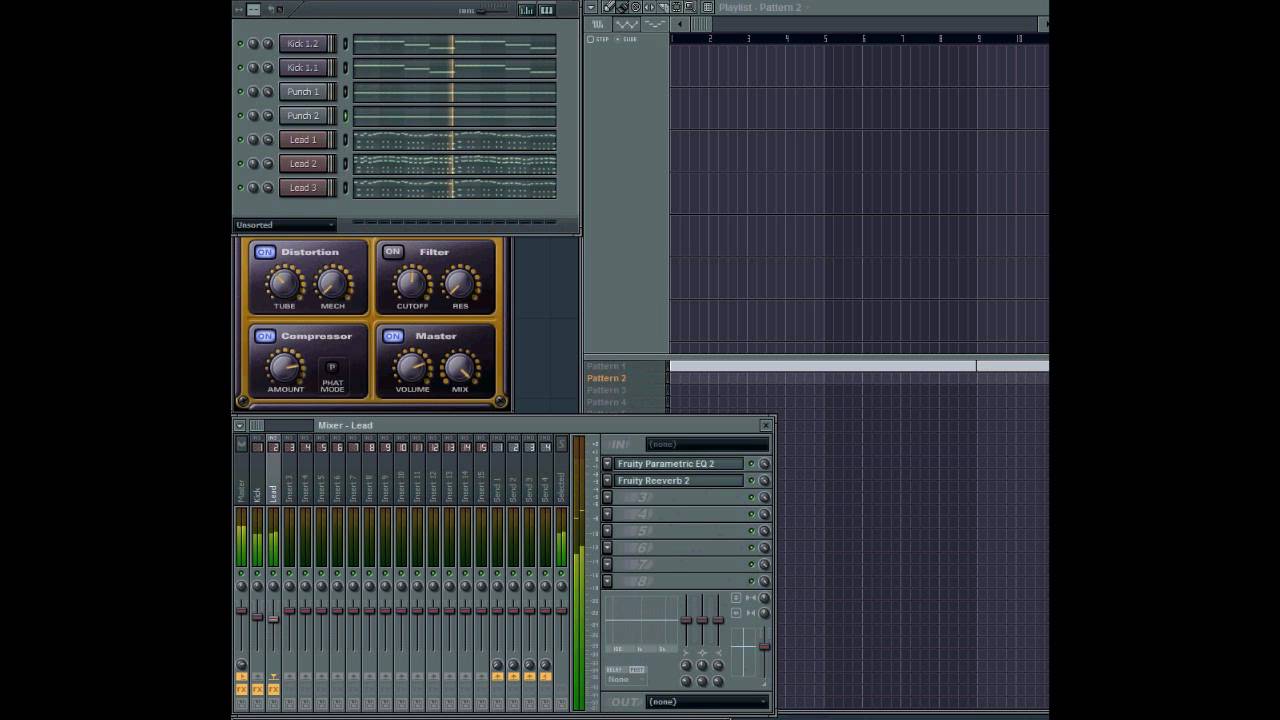Select Pattern 1 in Playlist
1280x720 pixels.
606,366
